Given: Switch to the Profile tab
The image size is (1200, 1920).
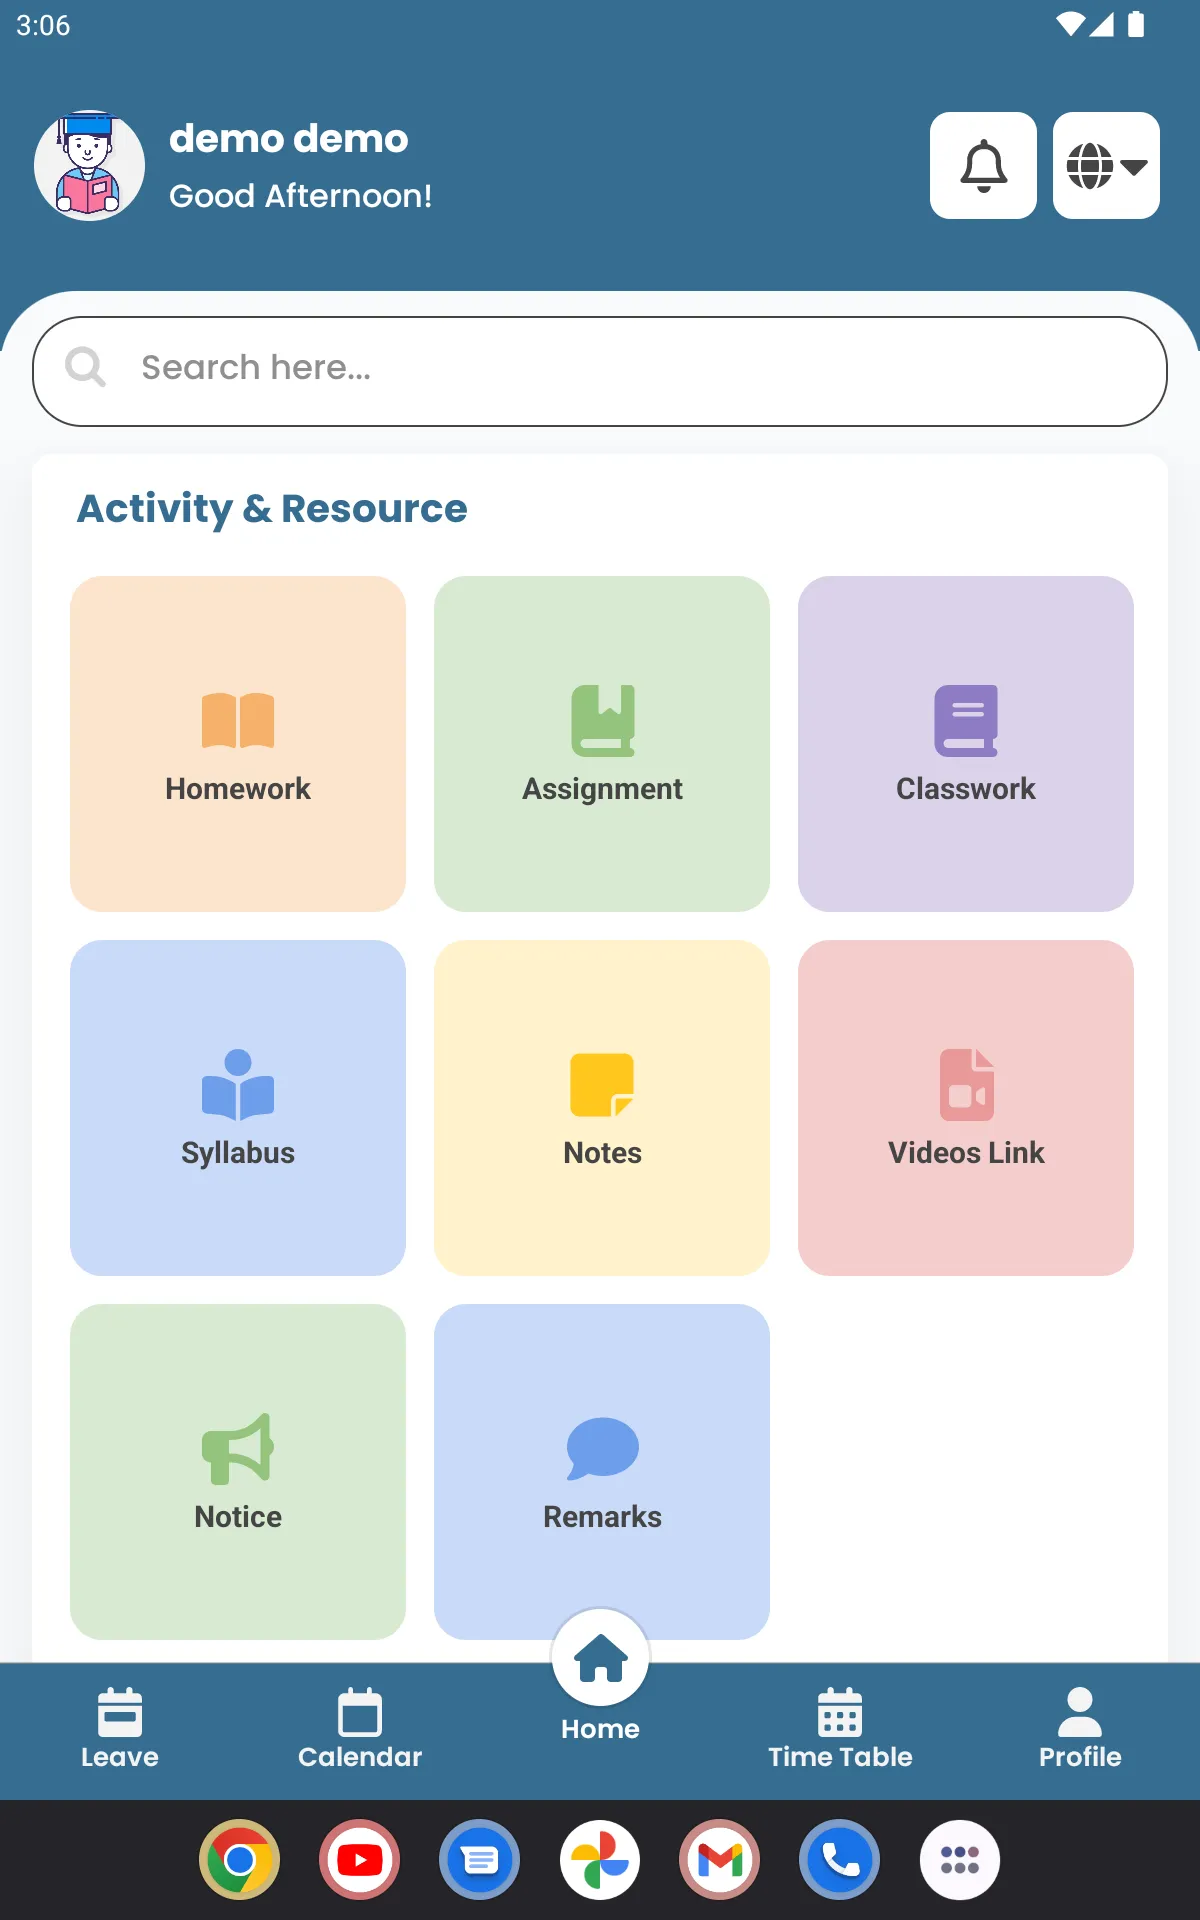Looking at the screenshot, I should coord(1080,1729).
